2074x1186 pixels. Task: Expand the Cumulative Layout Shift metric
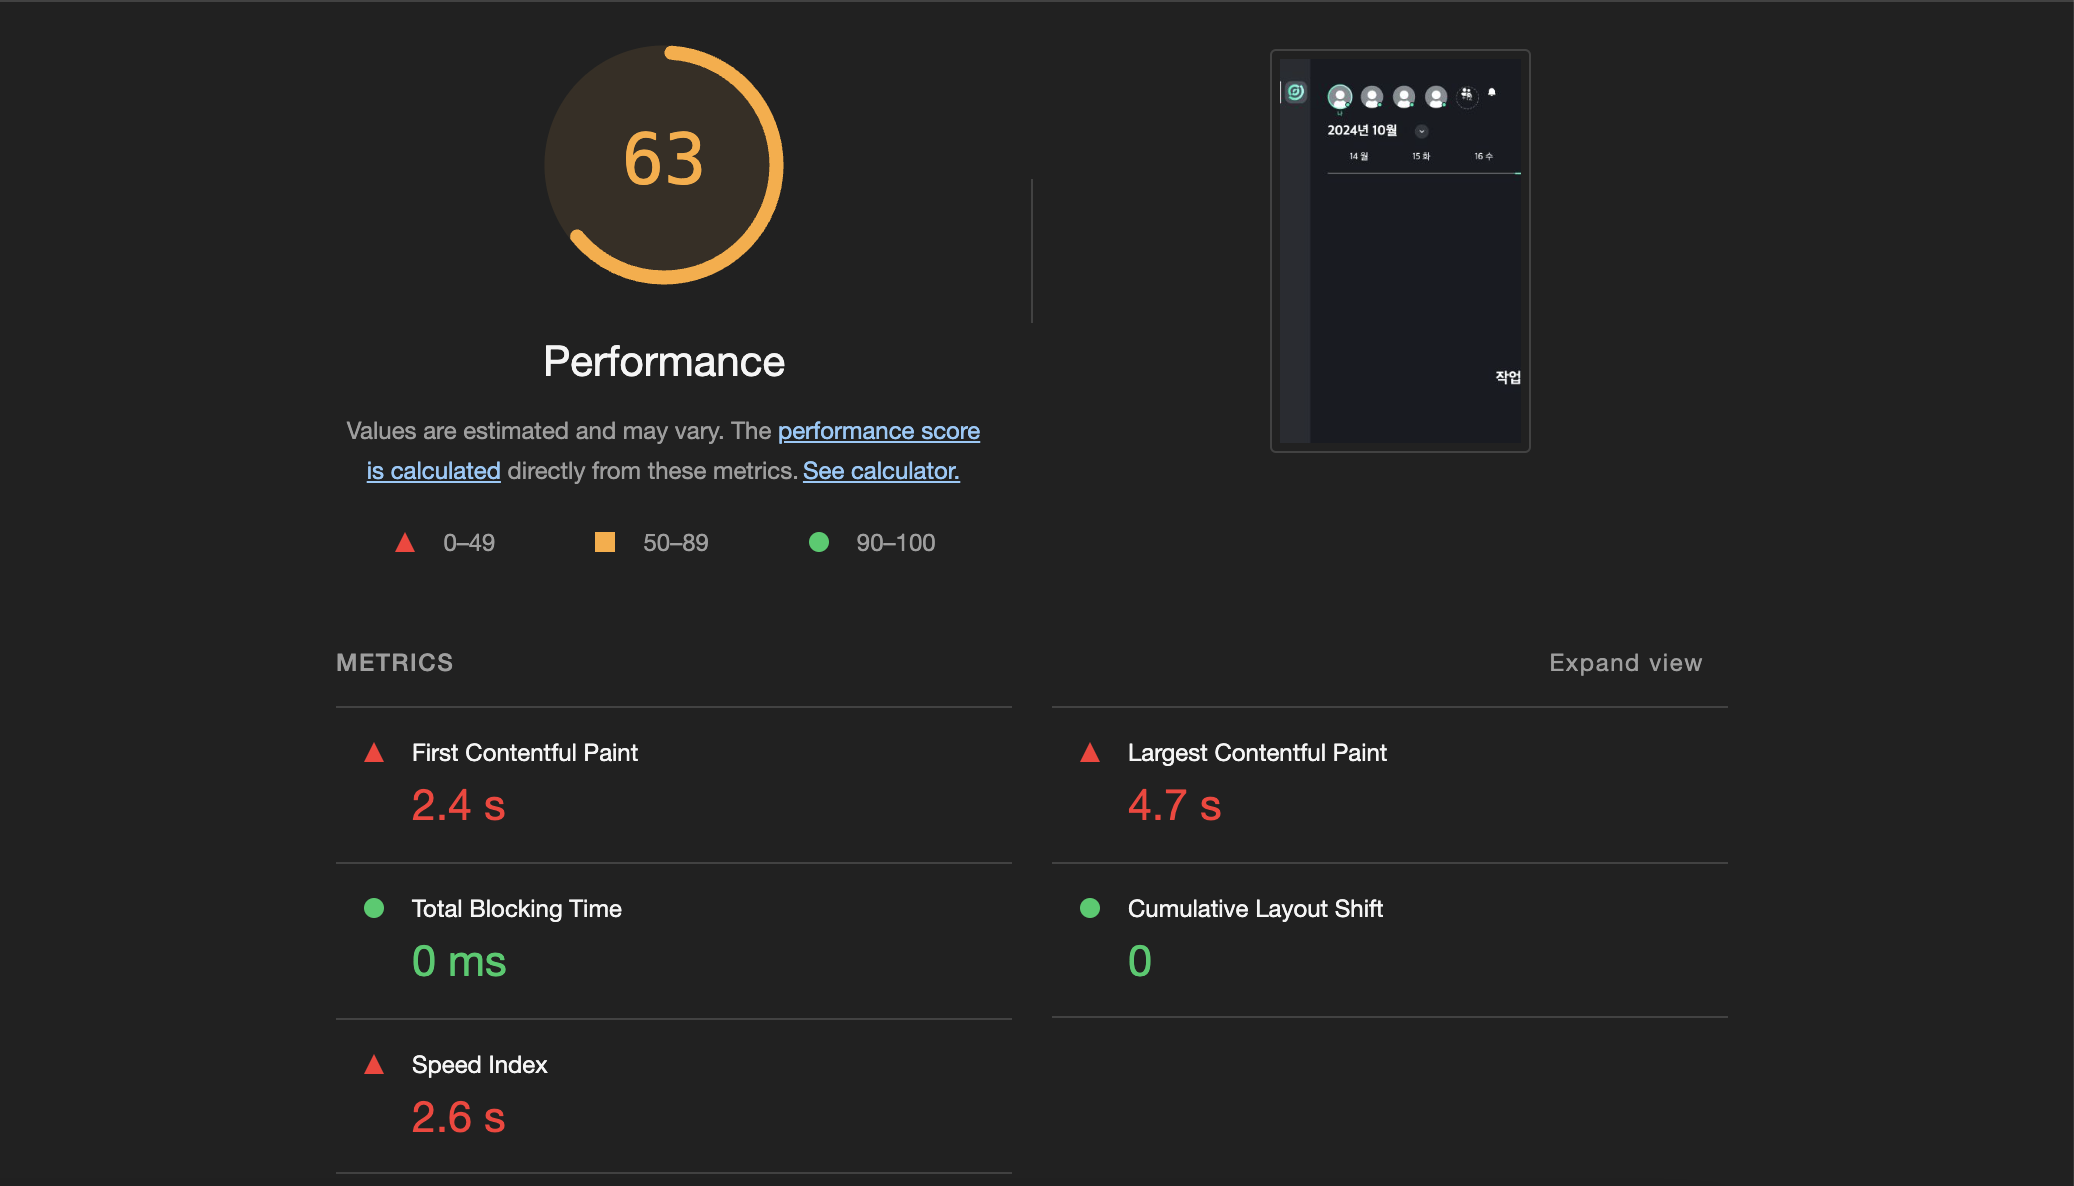(1254, 909)
